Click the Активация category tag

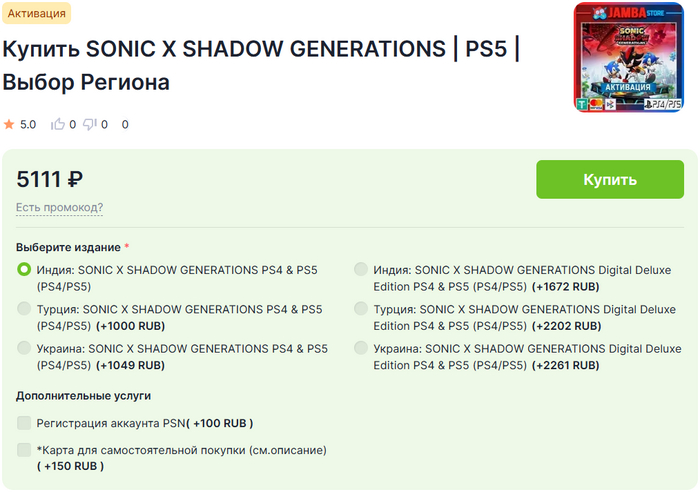[x=37, y=14]
